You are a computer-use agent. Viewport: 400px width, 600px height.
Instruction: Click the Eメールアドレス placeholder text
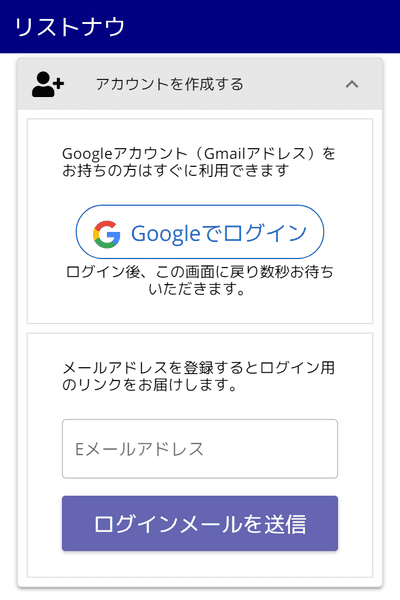coord(139,449)
